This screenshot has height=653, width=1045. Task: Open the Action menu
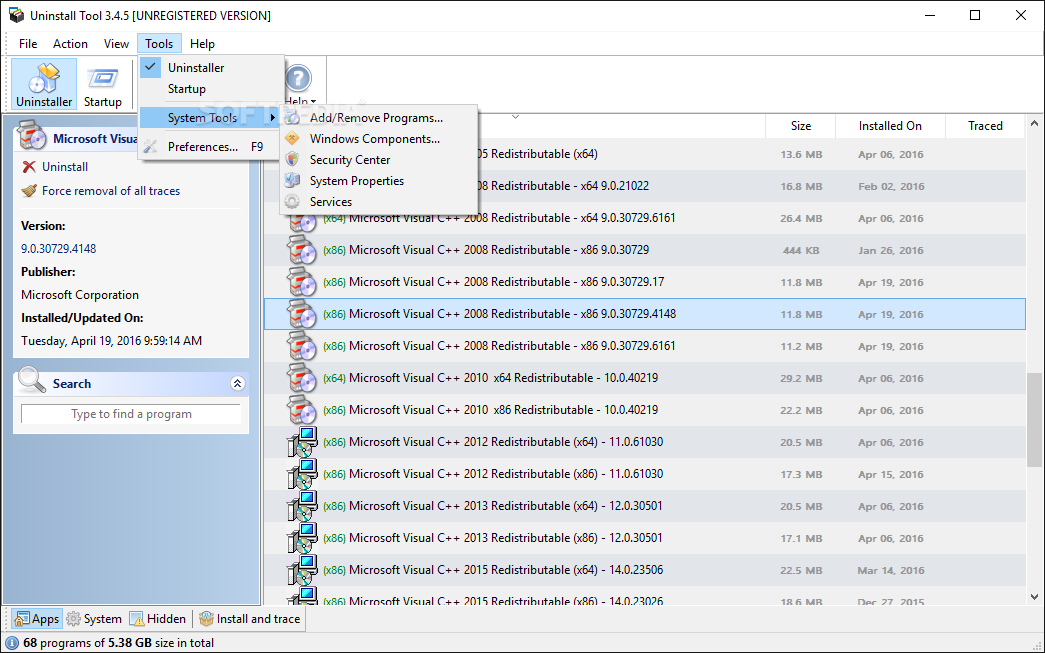(70, 44)
